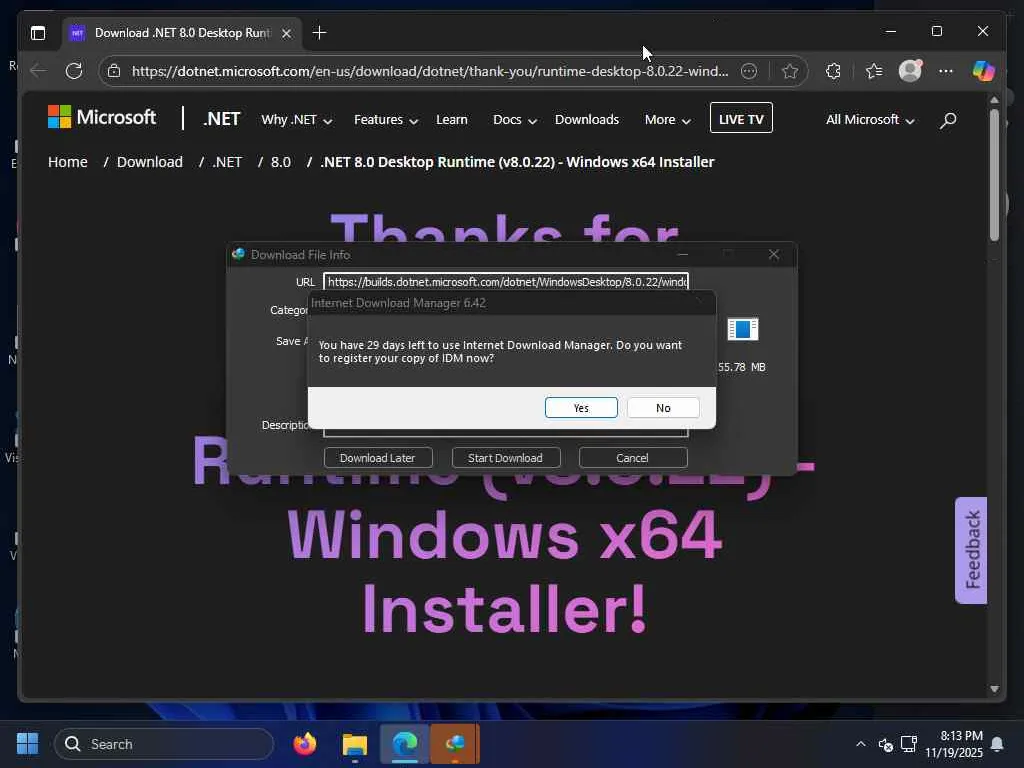Screen dimensions: 1024x768
Task: Click the volume muted tray icon
Action: [886, 744]
